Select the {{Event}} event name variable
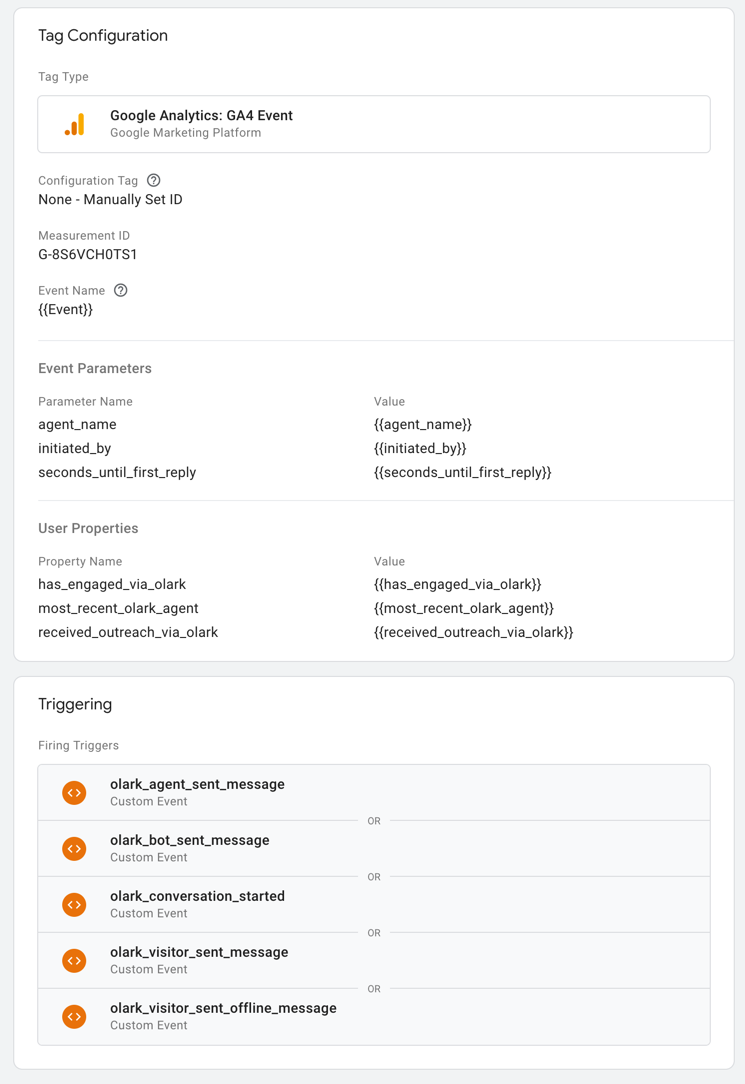 click(63, 309)
